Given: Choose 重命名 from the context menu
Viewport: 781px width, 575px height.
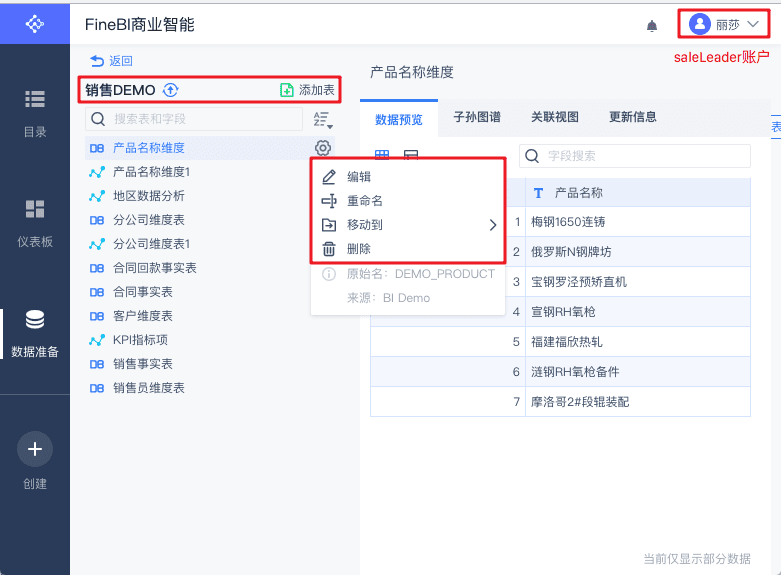Looking at the screenshot, I should (x=408, y=201).
